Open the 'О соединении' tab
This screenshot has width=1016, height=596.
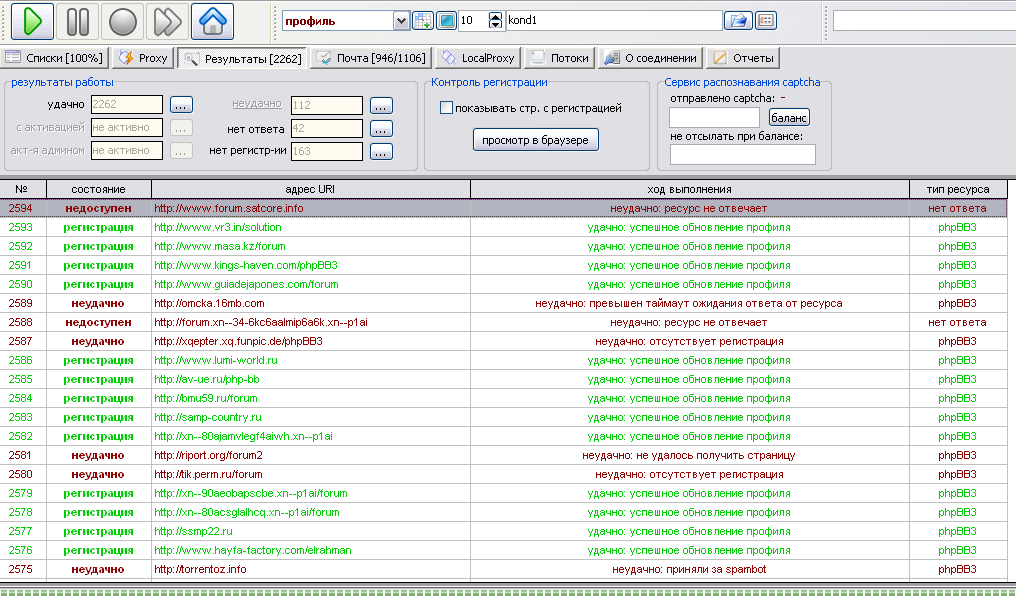point(651,58)
